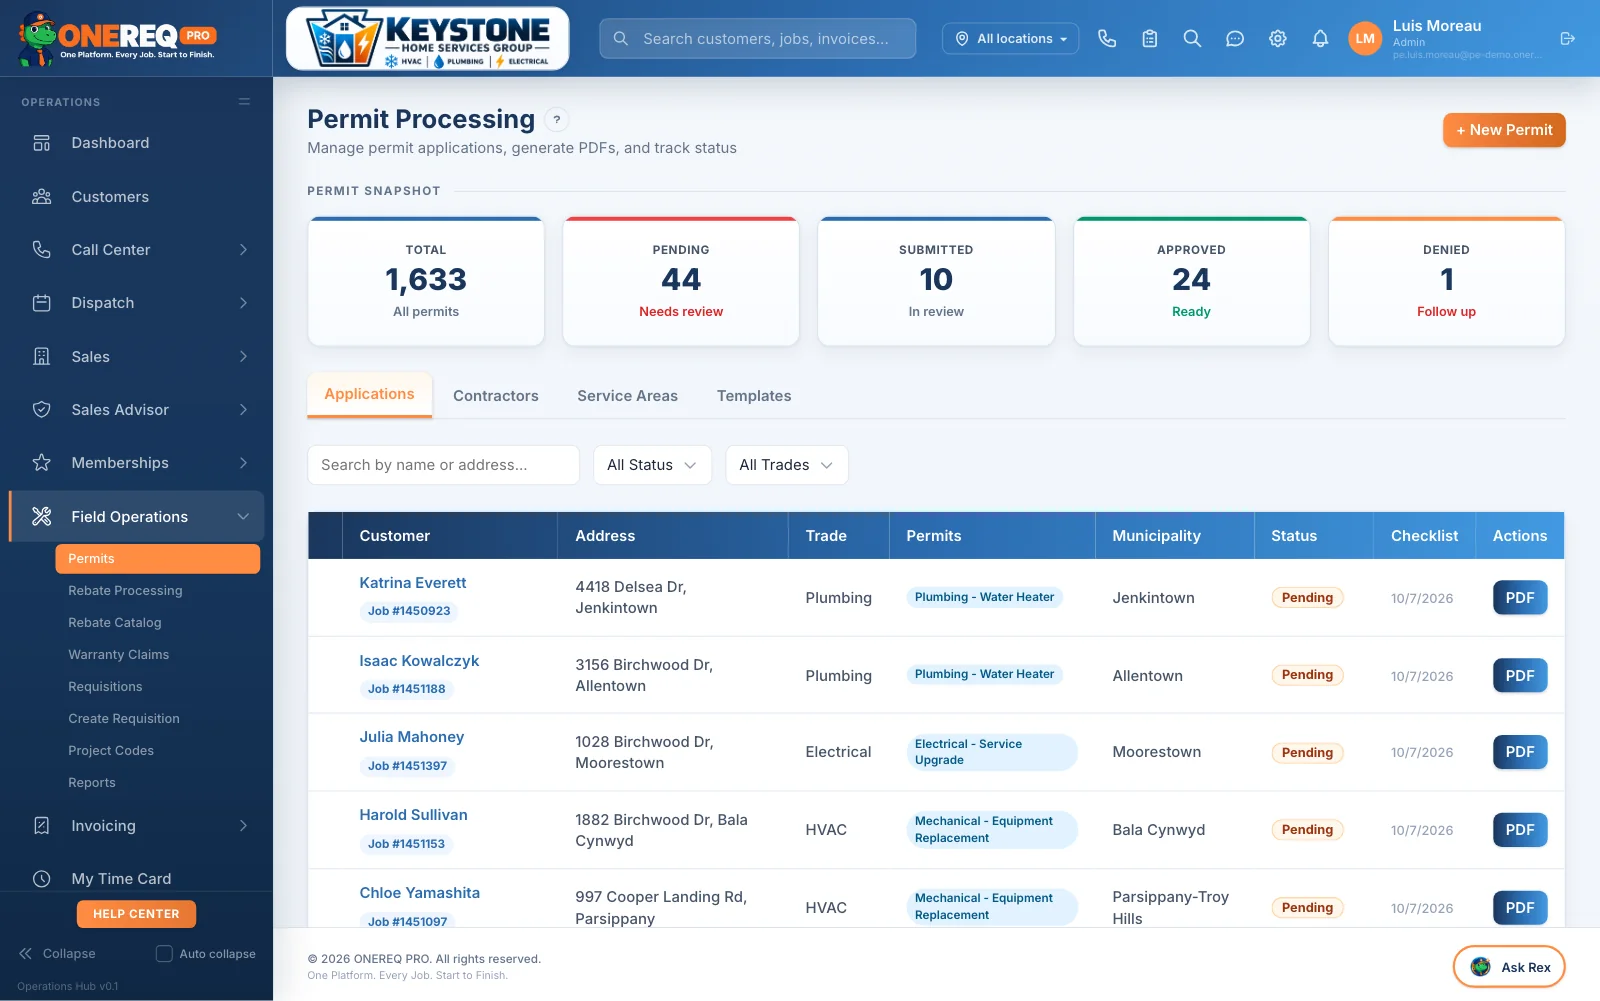The image size is (1600, 1001).
Task: Collapse the Field Operations sidebar menu
Action: tap(136, 516)
